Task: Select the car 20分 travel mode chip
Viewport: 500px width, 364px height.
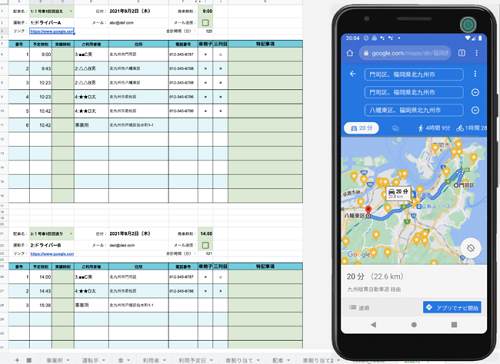Action: point(361,128)
